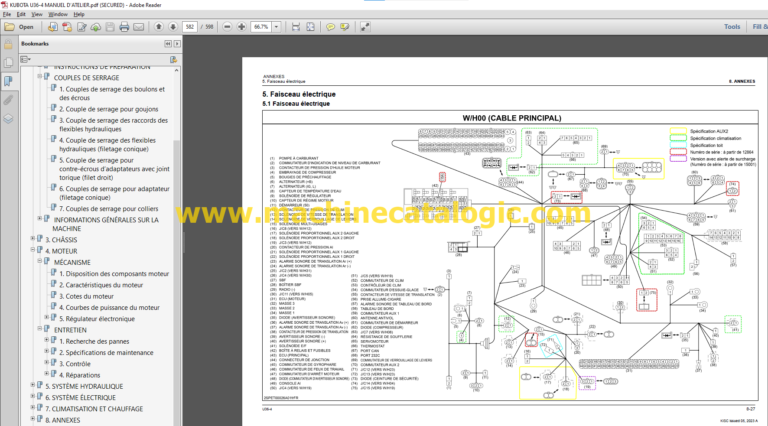Screen dimensions: 768x426
Task: Open bookmark 5. Régulateur électronique
Action: click(97, 319)
